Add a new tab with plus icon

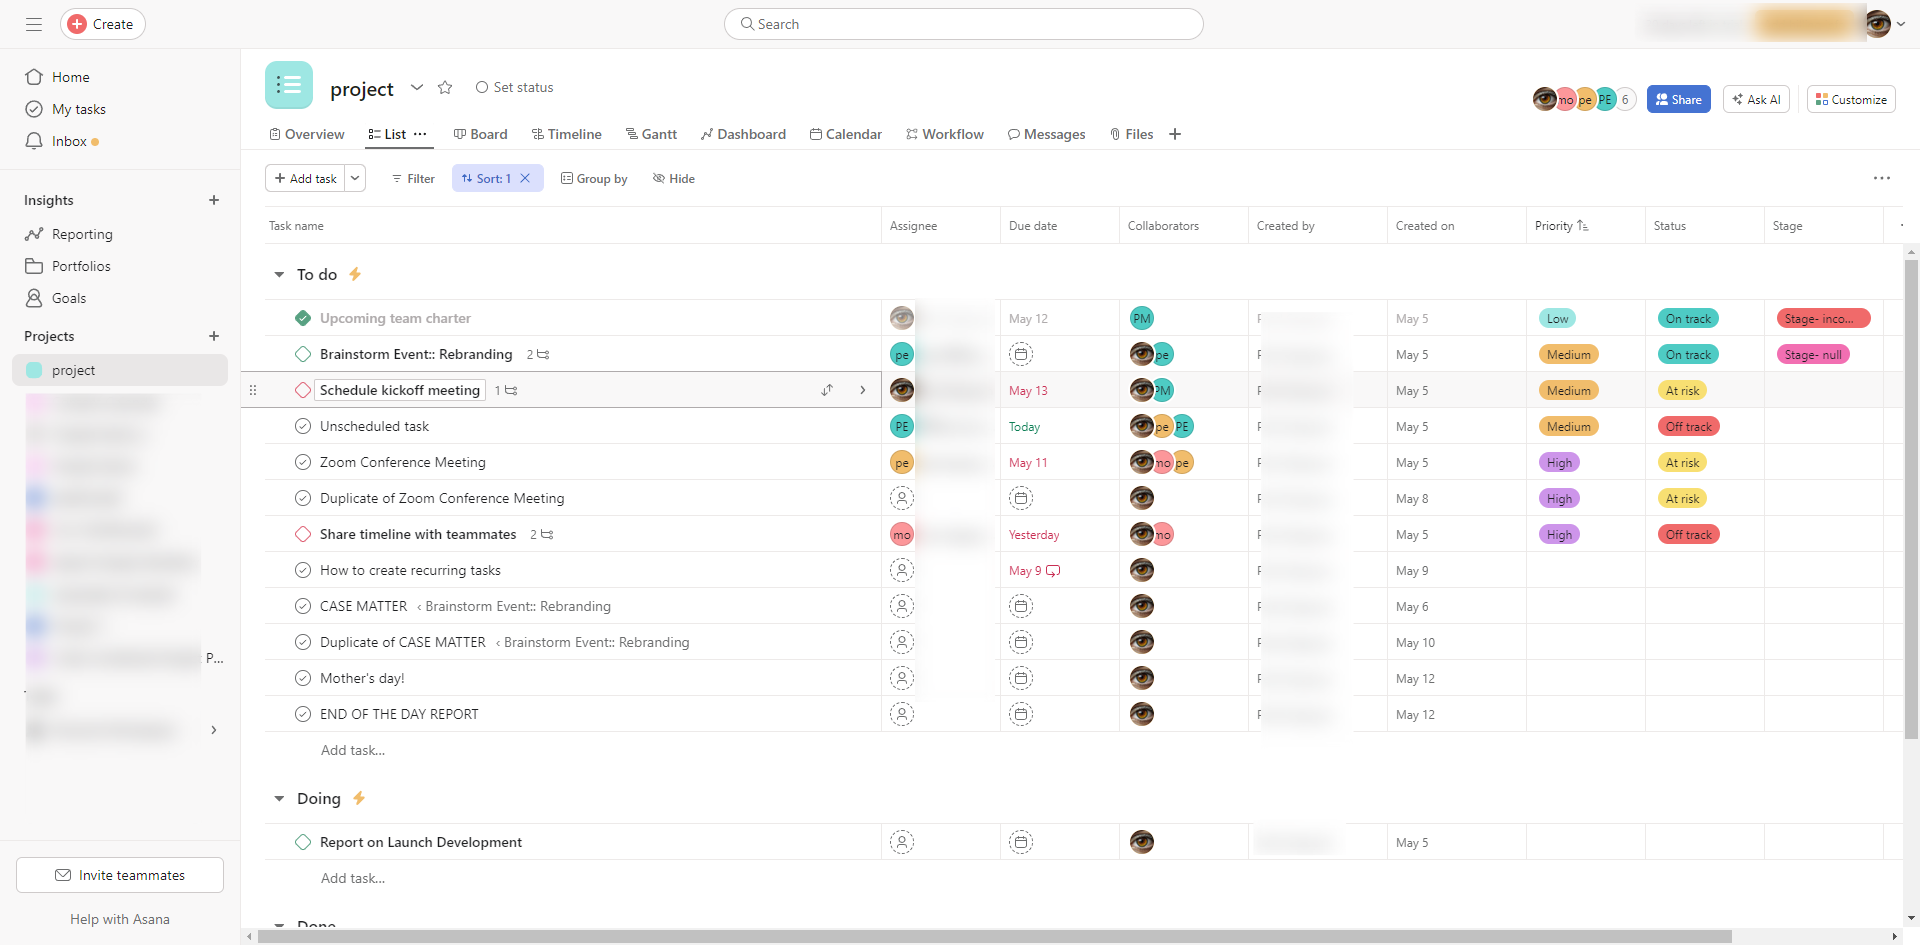(1175, 134)
